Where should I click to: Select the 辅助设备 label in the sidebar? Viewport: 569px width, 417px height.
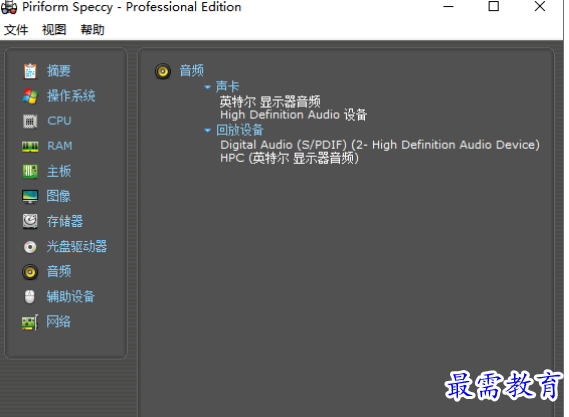point(71,297)
